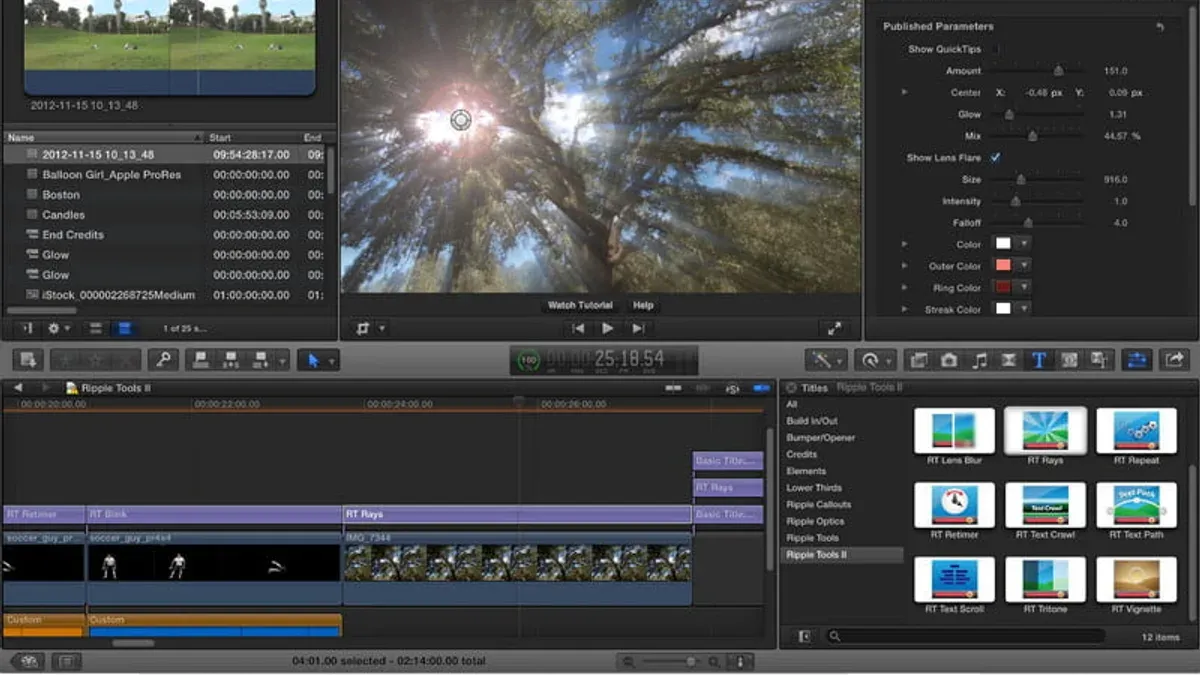Toggle the browser sidebar icon in Titles

coord(804,636)
